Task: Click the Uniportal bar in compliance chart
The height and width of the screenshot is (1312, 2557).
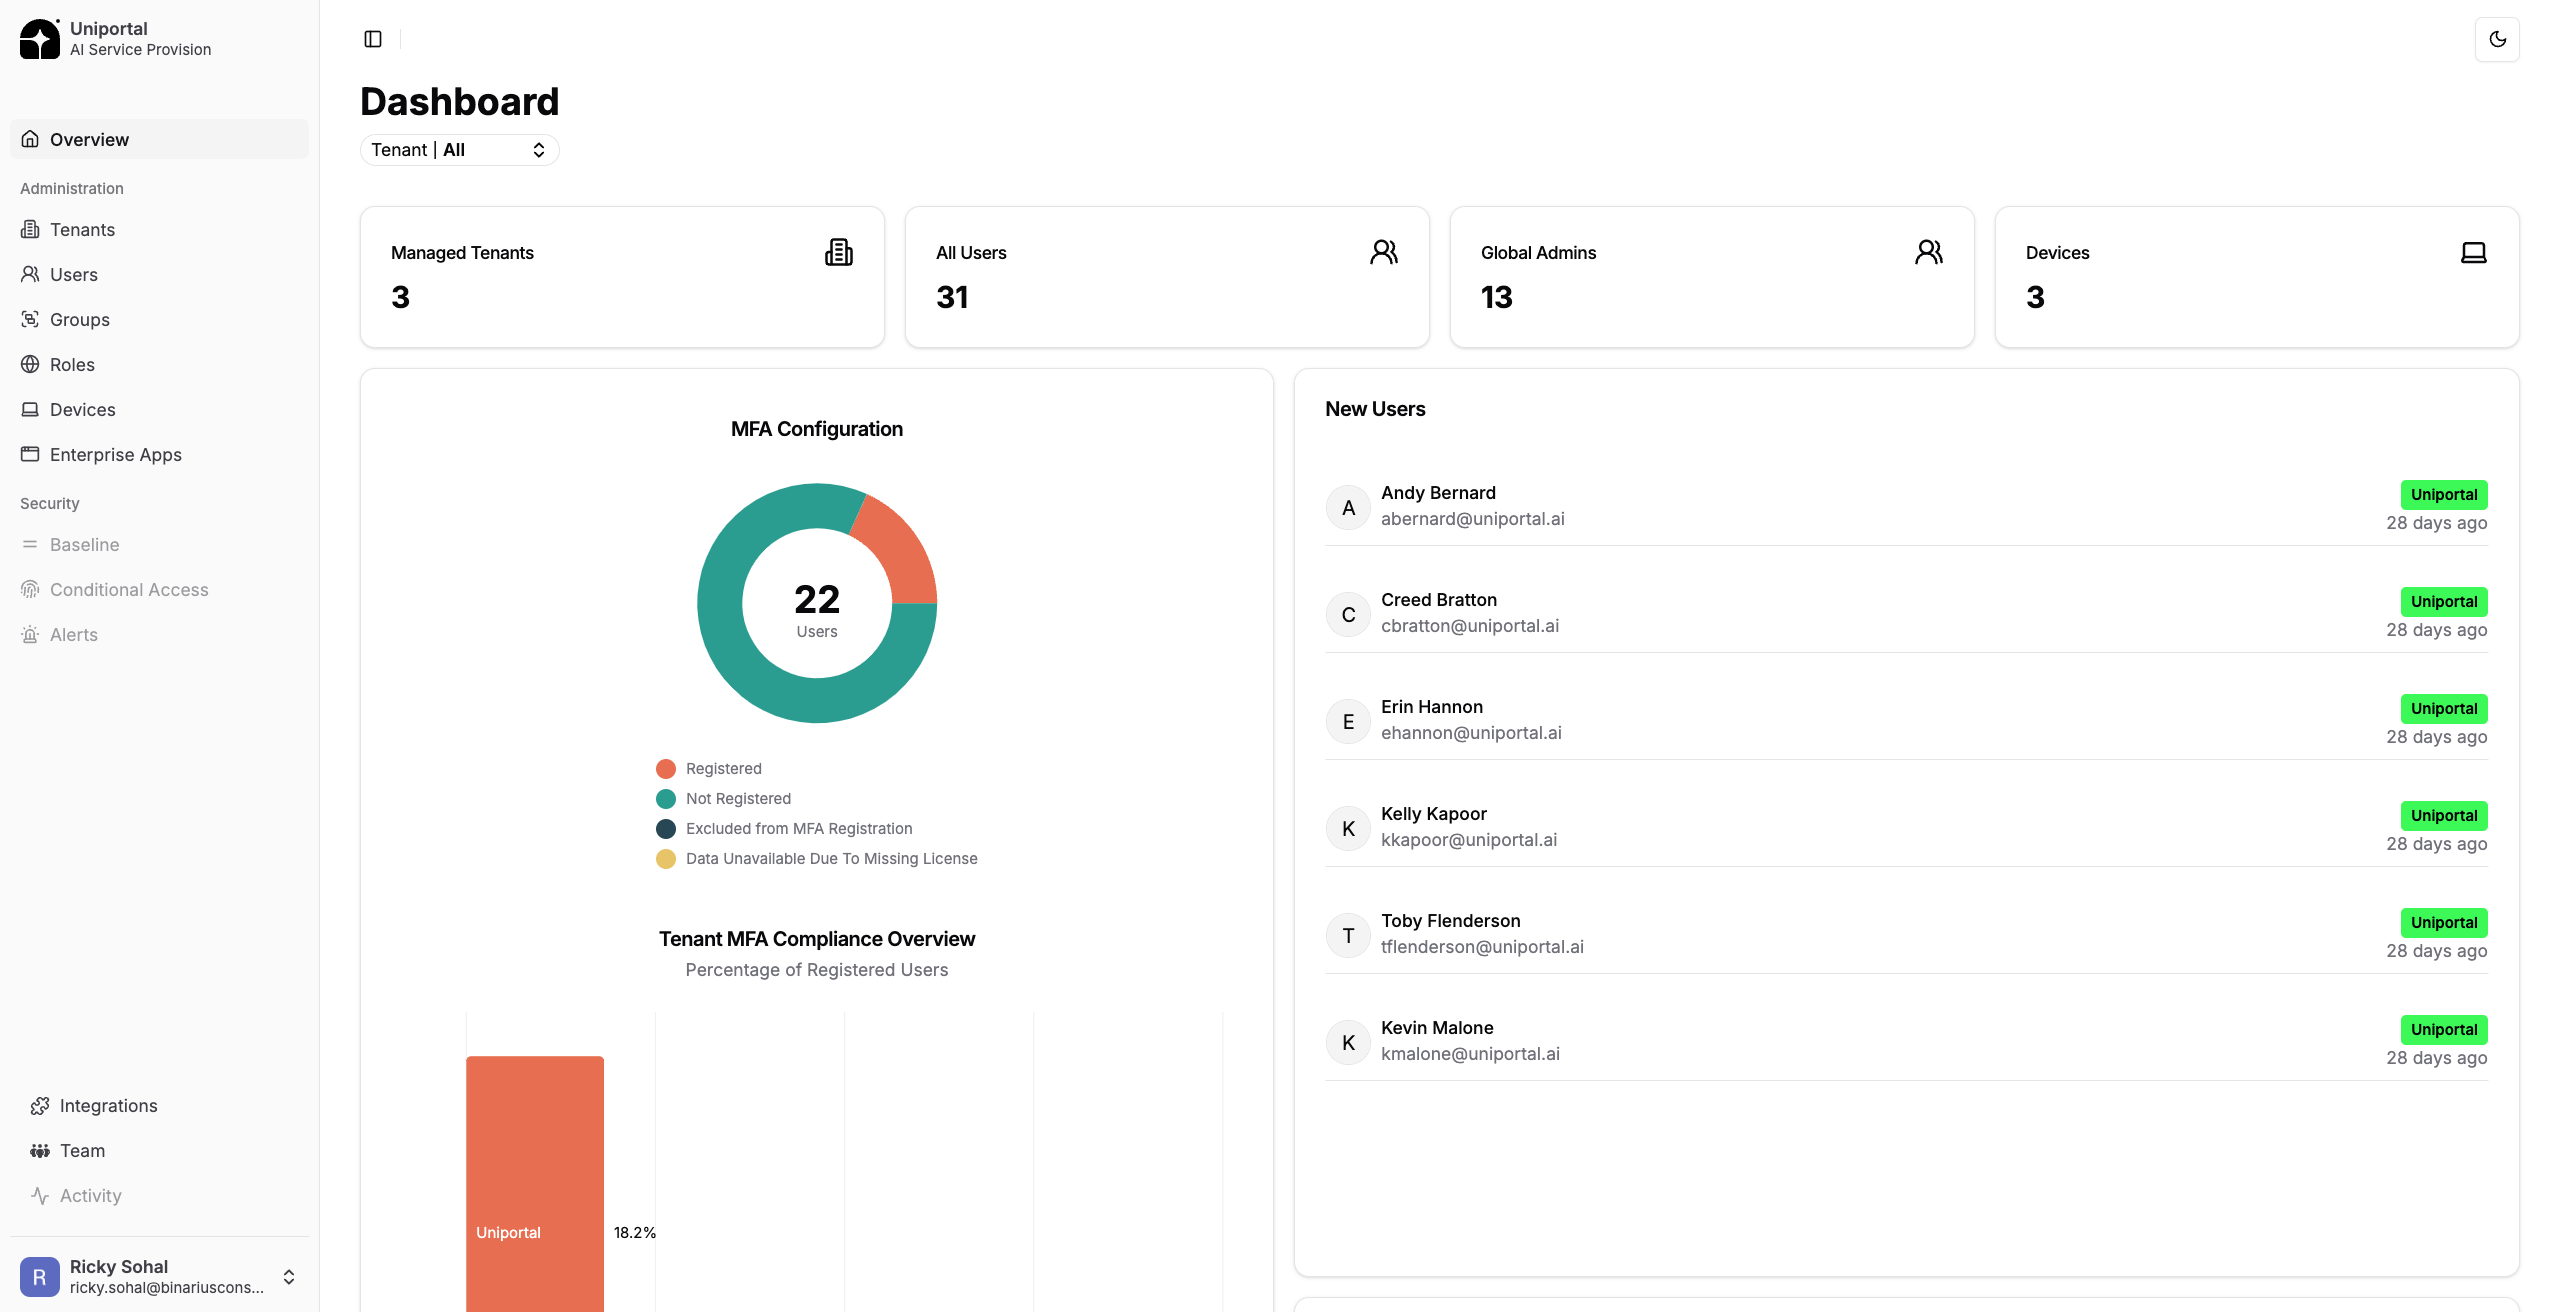Action: (535, 1180)
